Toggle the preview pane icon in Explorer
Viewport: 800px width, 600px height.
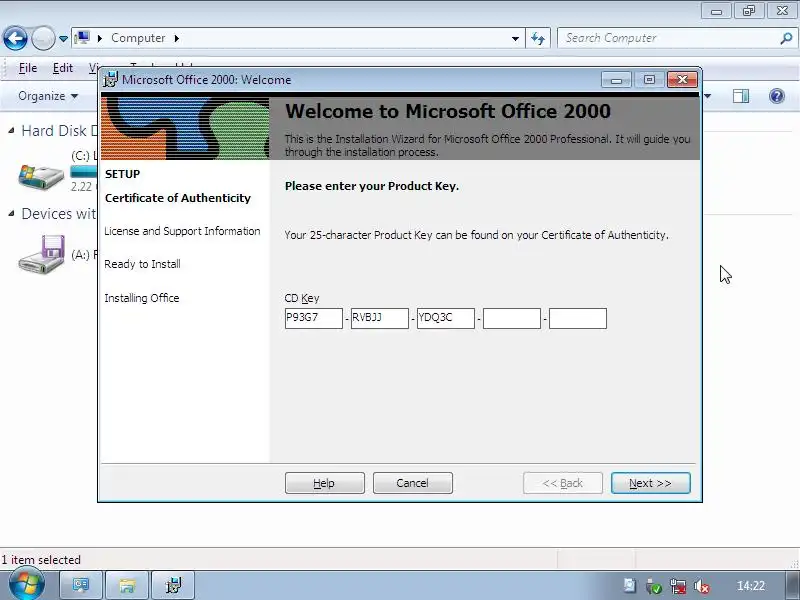click(x=741, y=96)
